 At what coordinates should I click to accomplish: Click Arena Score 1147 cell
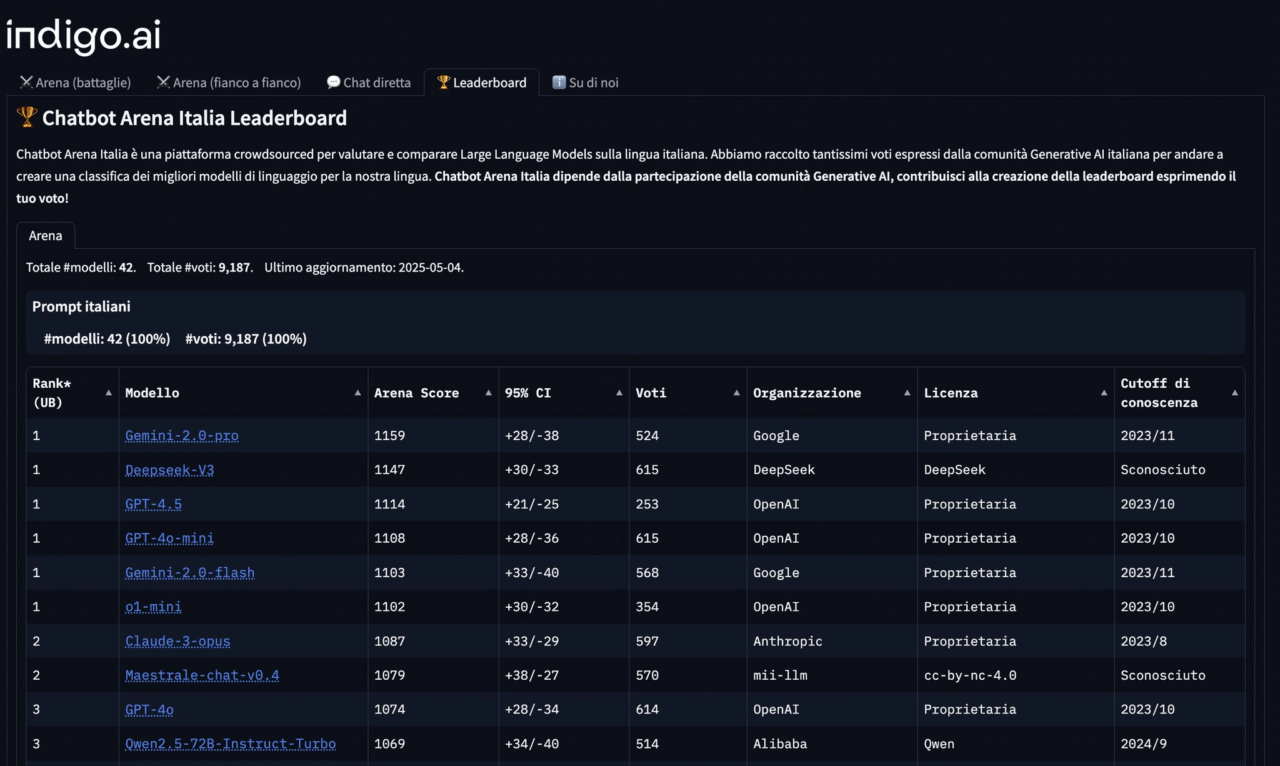[433, 470]
